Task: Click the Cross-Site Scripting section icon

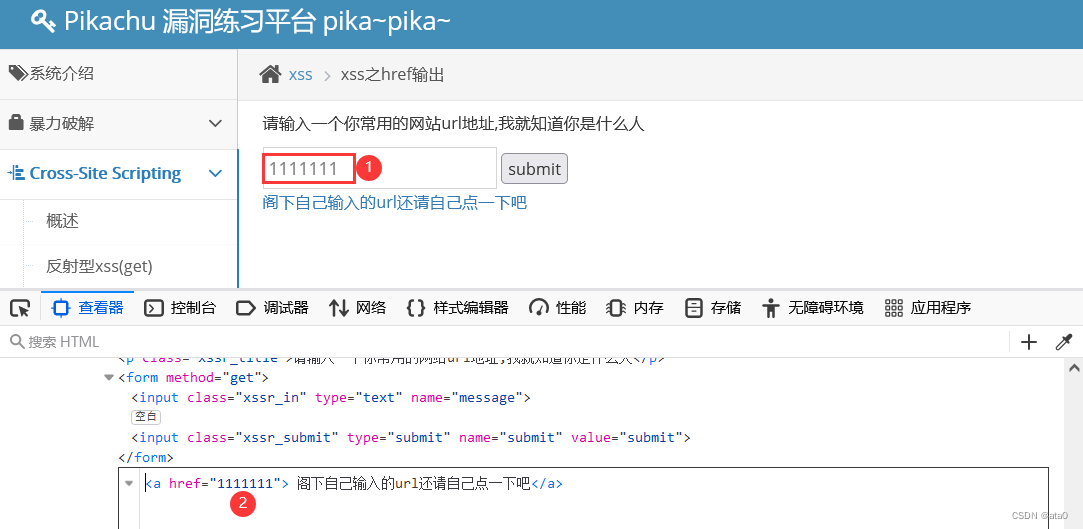Action: (17, 173)
